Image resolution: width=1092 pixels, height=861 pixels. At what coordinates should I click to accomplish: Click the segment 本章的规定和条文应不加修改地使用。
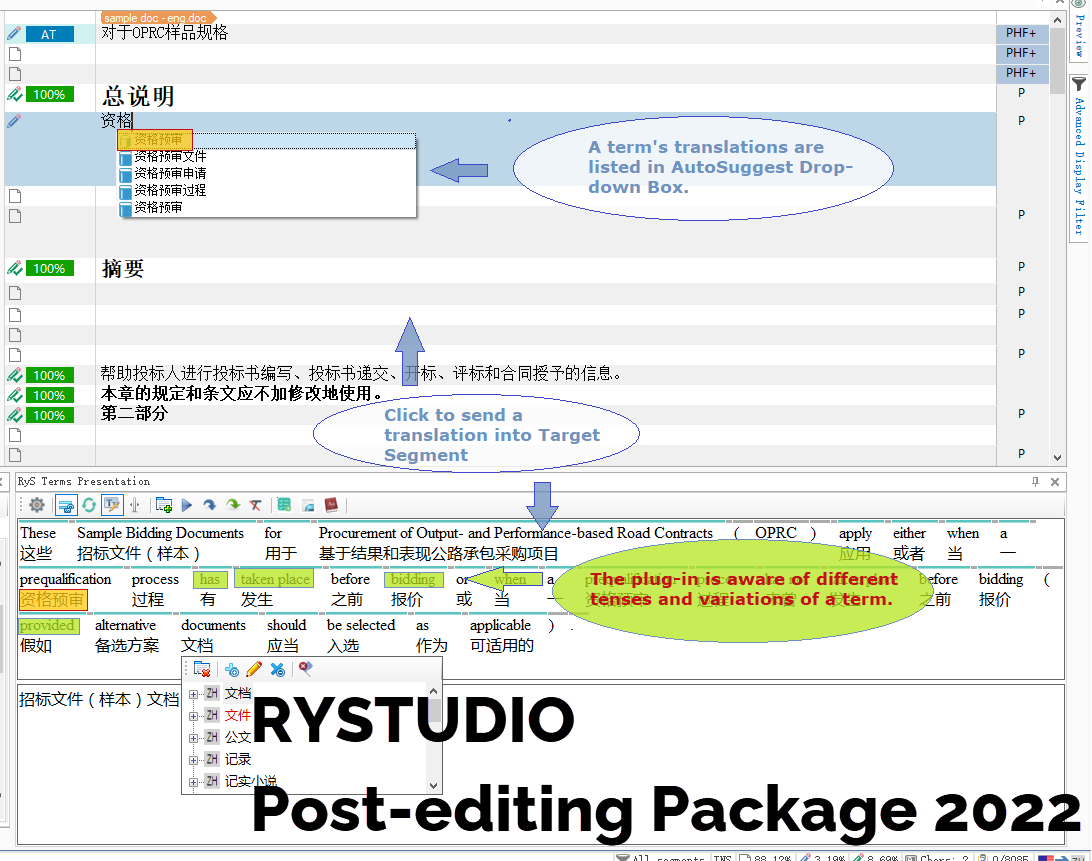(242, 394)
